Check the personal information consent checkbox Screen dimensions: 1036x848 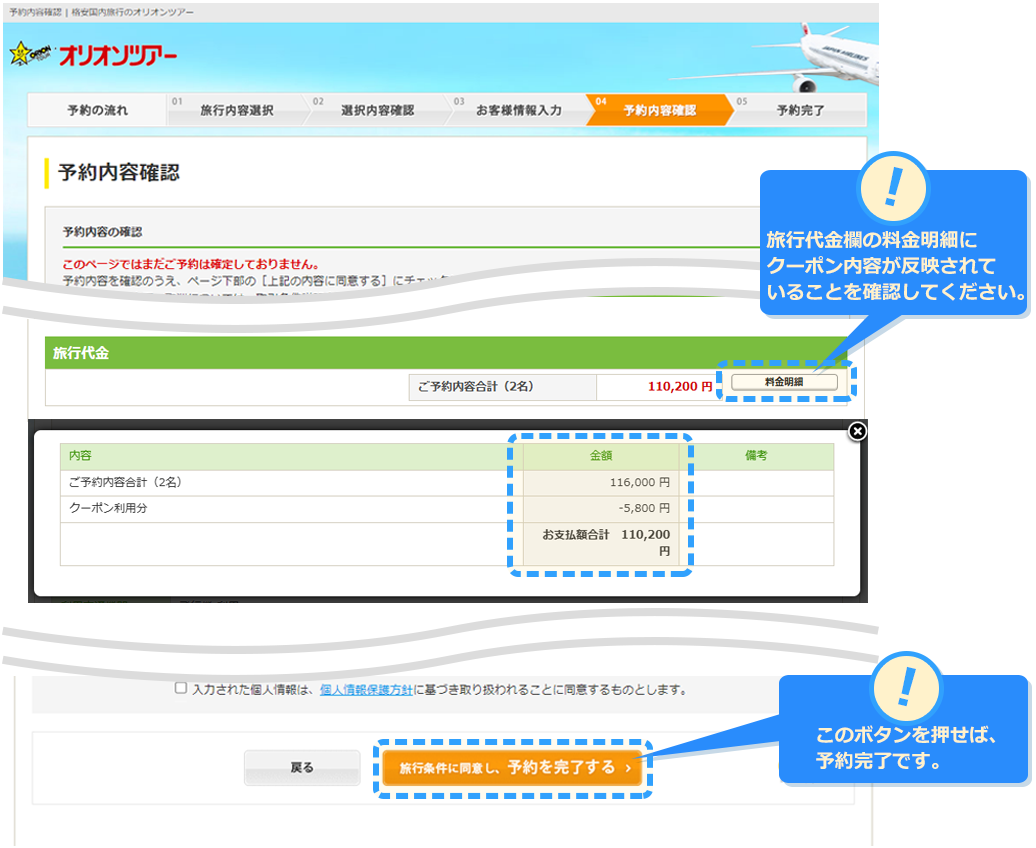coord(180,688)
